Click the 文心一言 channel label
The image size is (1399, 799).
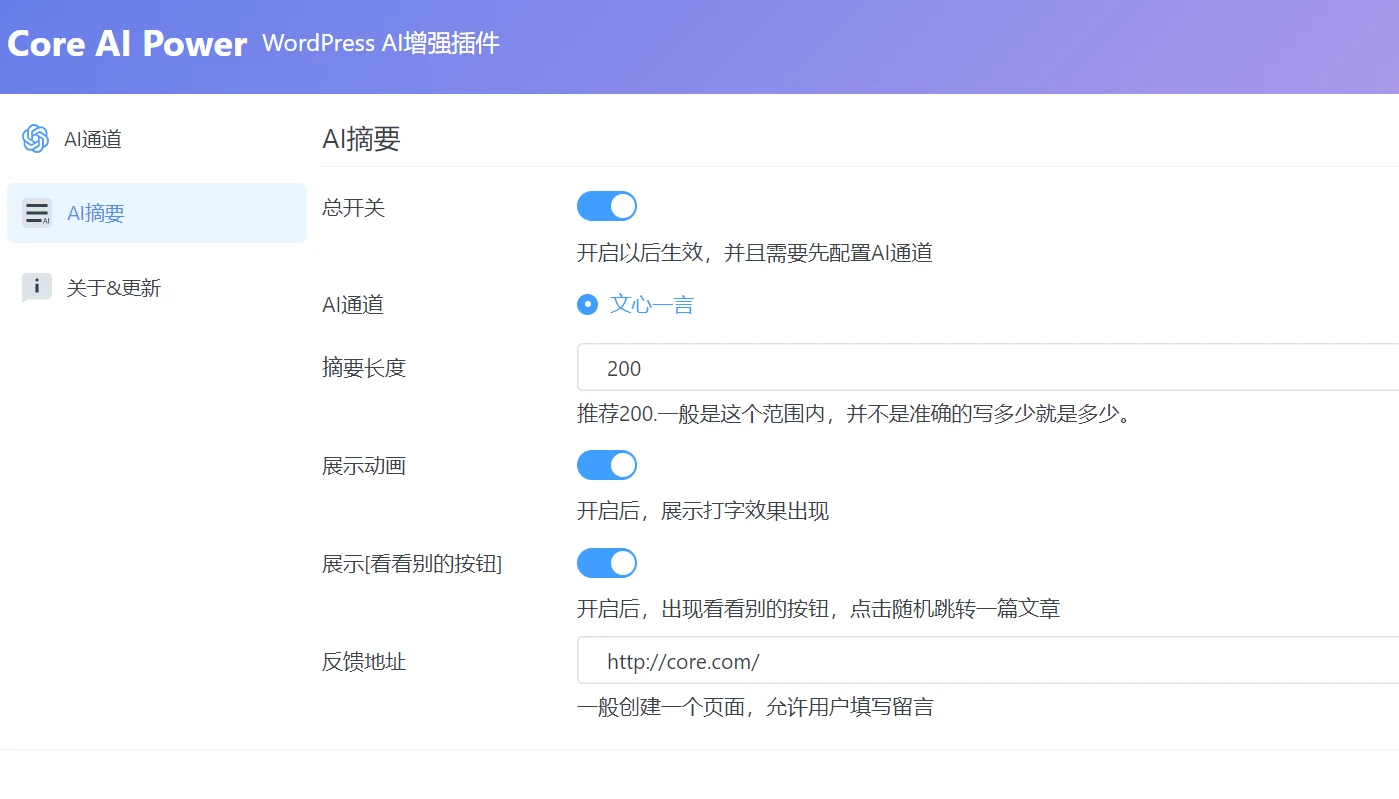pyautogui.click(x=651, y=304)
